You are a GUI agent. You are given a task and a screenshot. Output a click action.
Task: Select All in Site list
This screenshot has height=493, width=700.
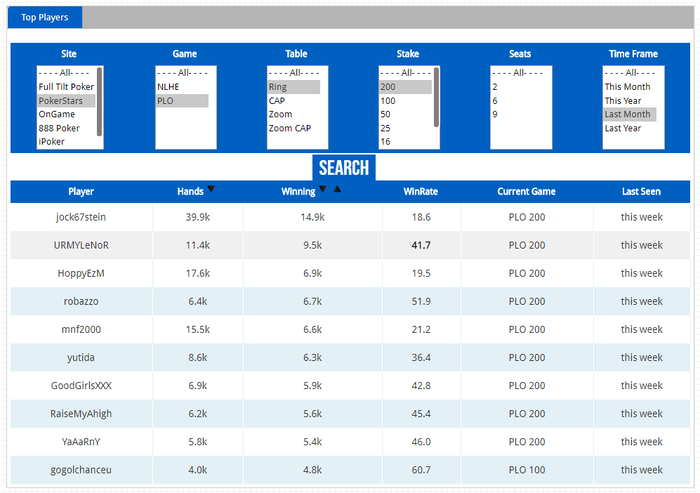point(66,73)
